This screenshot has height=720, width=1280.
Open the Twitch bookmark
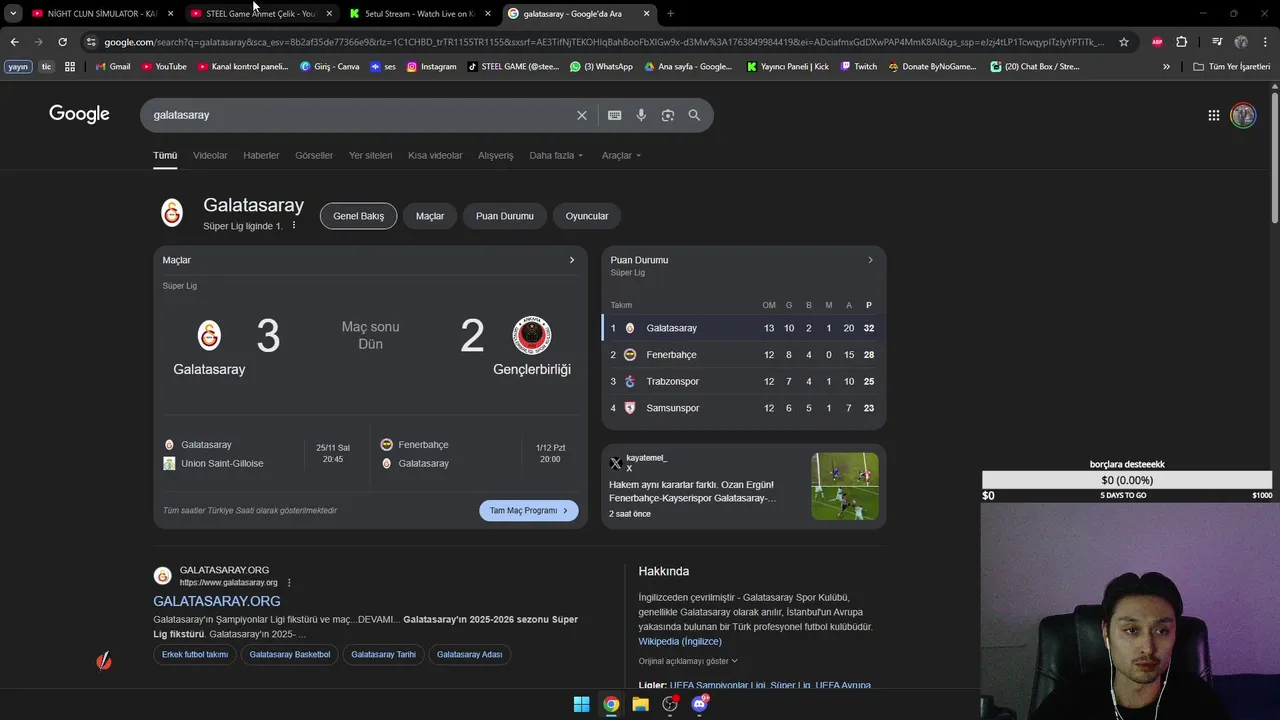pos(859,67)
